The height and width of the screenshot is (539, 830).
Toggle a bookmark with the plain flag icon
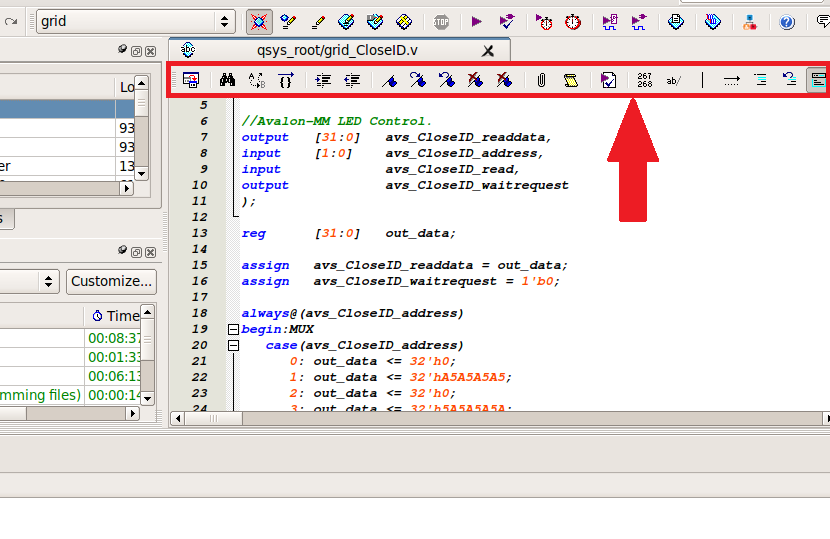pyautogui.click(x=390, y=80)
